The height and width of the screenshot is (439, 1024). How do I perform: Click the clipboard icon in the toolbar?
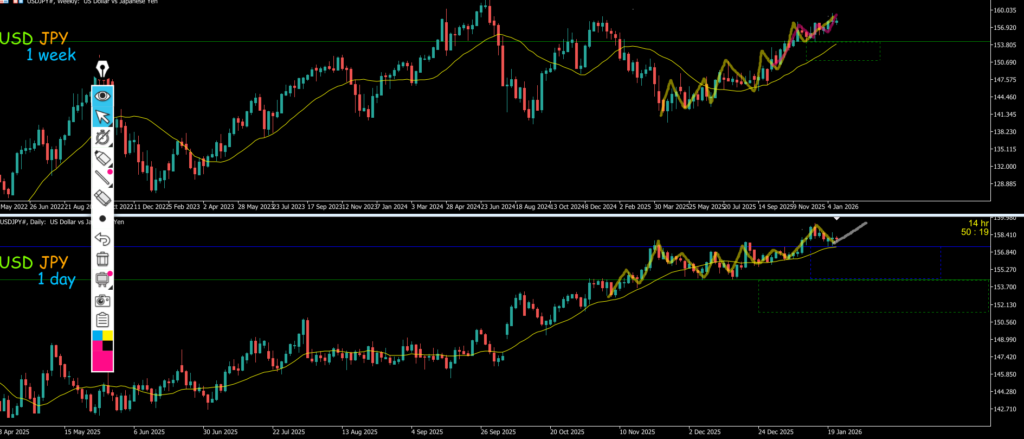click(x=102, y=319)
